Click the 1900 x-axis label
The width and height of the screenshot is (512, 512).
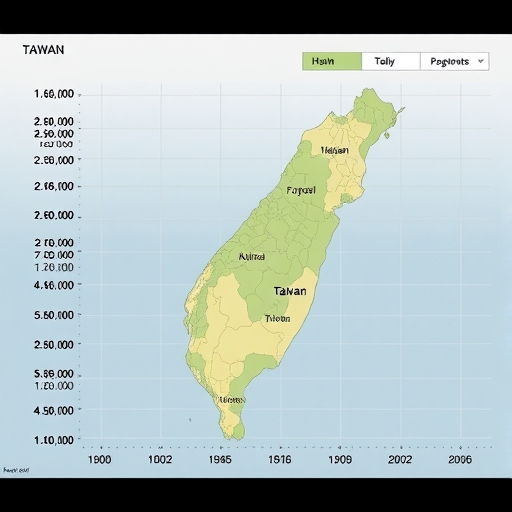coord(99,460)
